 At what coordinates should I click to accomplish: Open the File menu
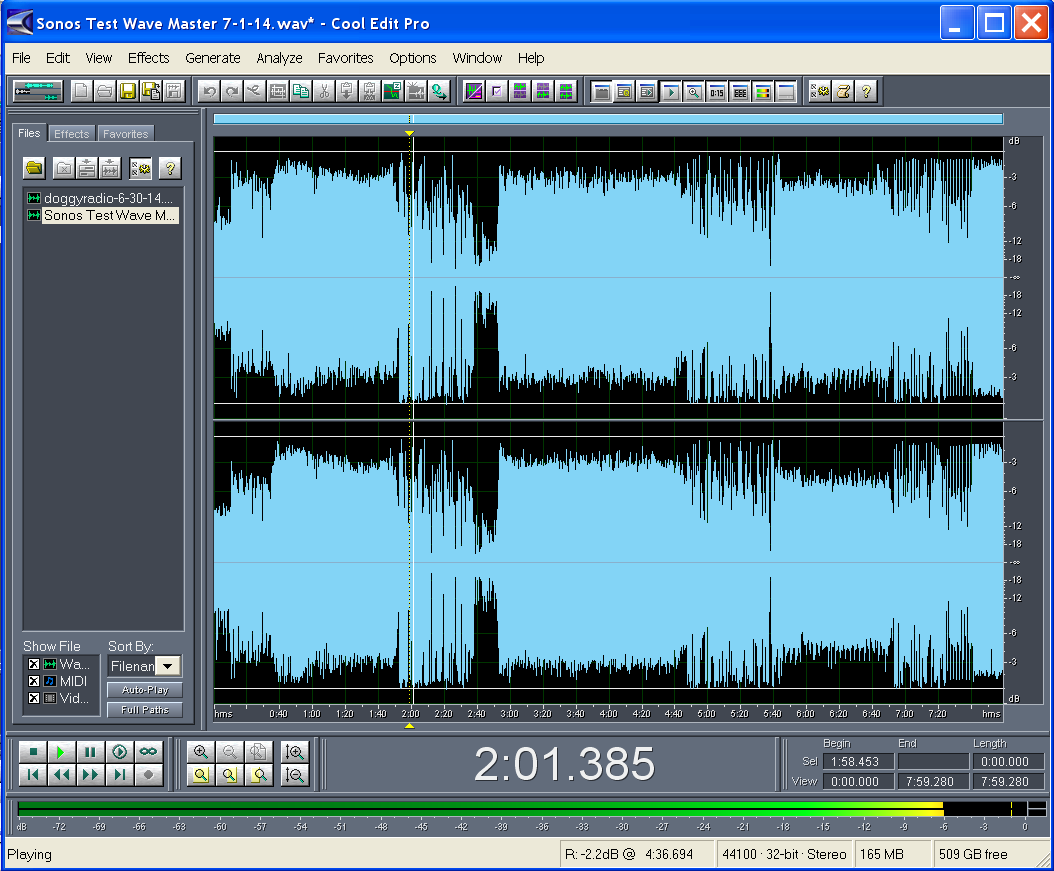point(22,58)
